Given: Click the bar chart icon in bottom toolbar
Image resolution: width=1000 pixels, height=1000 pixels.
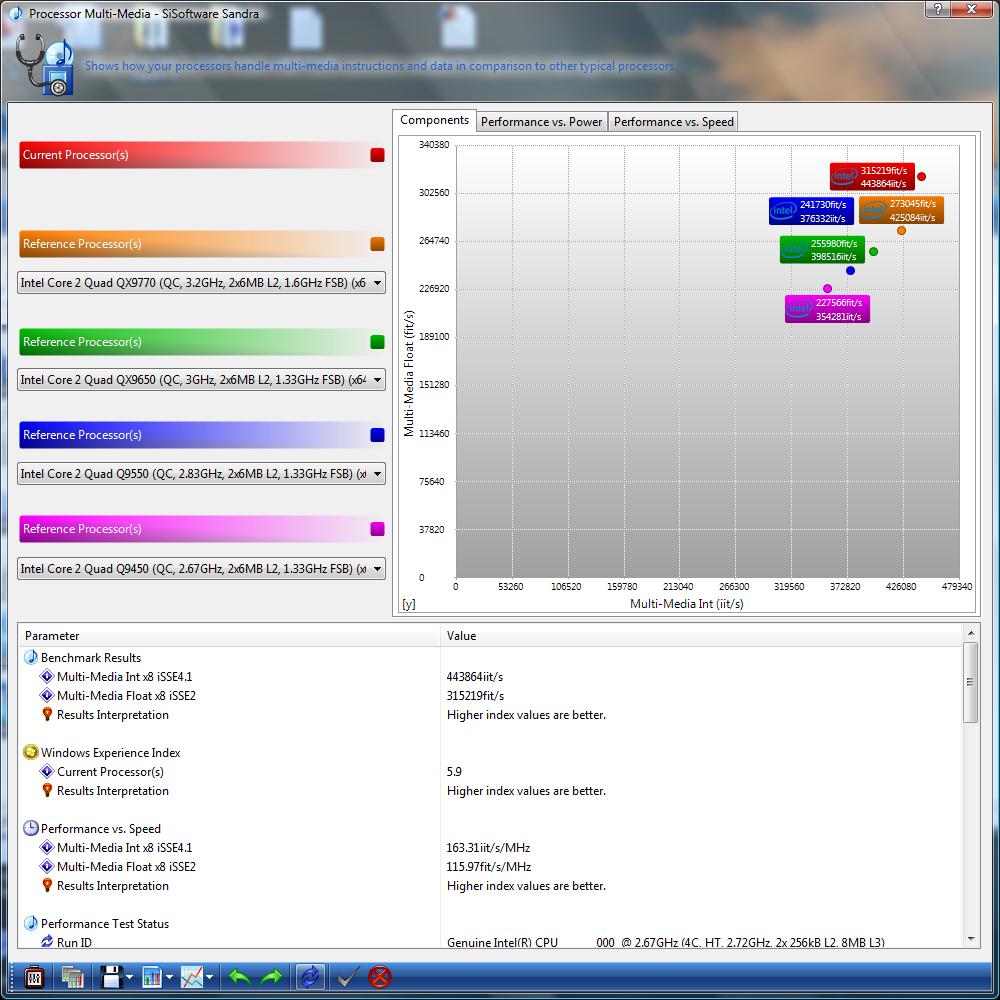Looking at the screenshot, I should coord(152,977).
